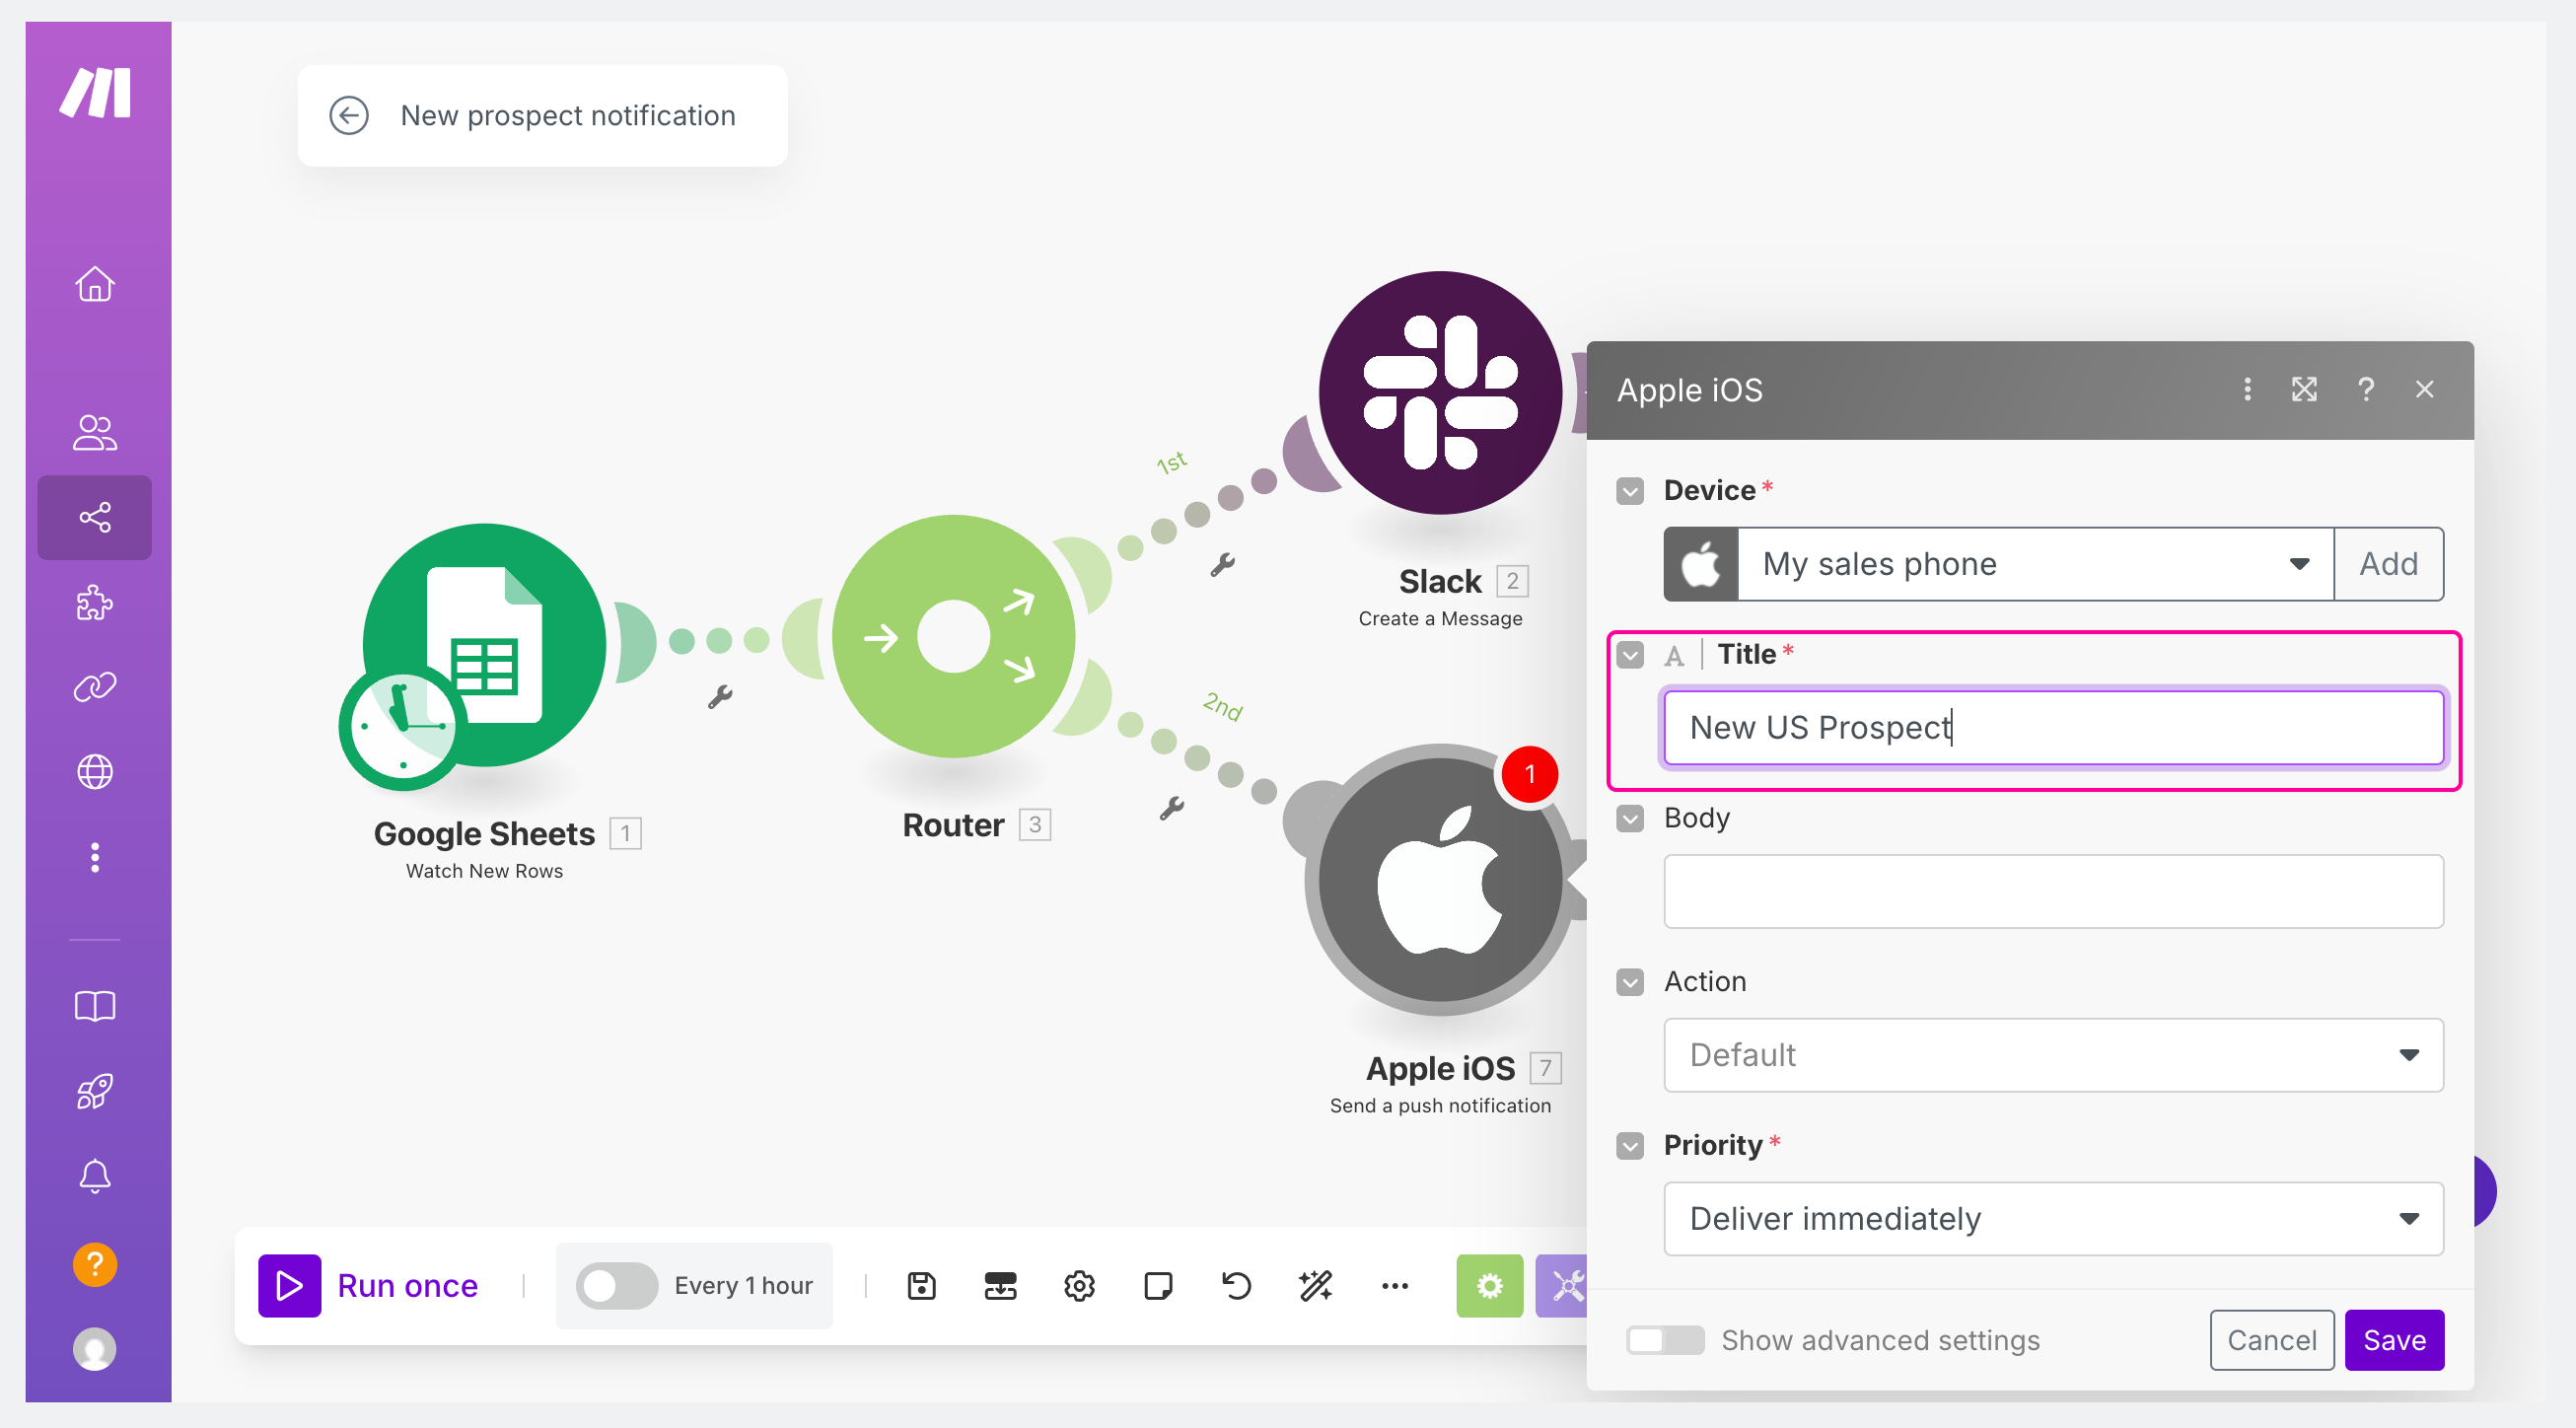Screen dimensions: 2576x1428
Task: Open the Deliver immediately priority dropdown
Action: click(2053, 1219)
